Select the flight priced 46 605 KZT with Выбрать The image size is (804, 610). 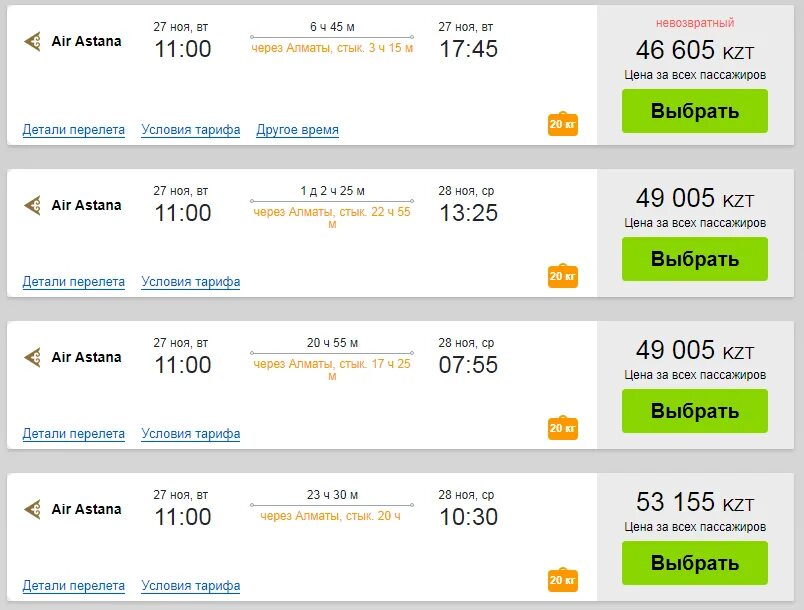click(x=695, y=111)
